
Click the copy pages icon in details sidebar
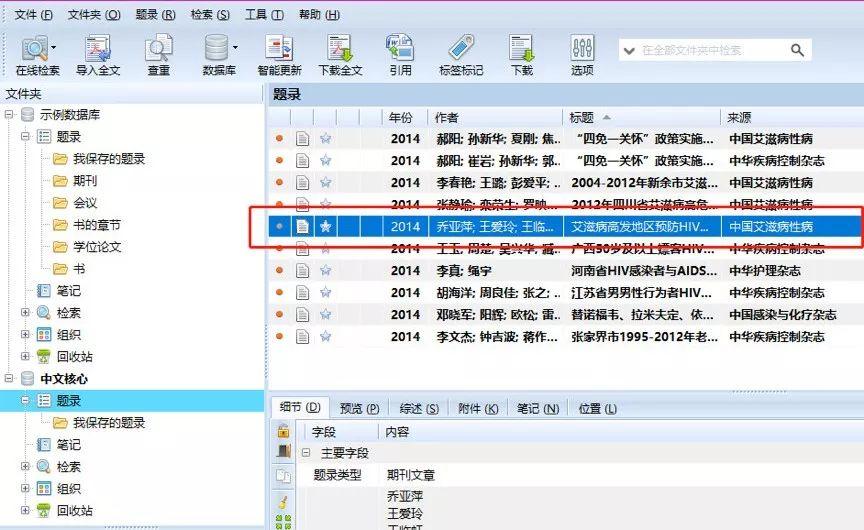[x=283, y=475]
